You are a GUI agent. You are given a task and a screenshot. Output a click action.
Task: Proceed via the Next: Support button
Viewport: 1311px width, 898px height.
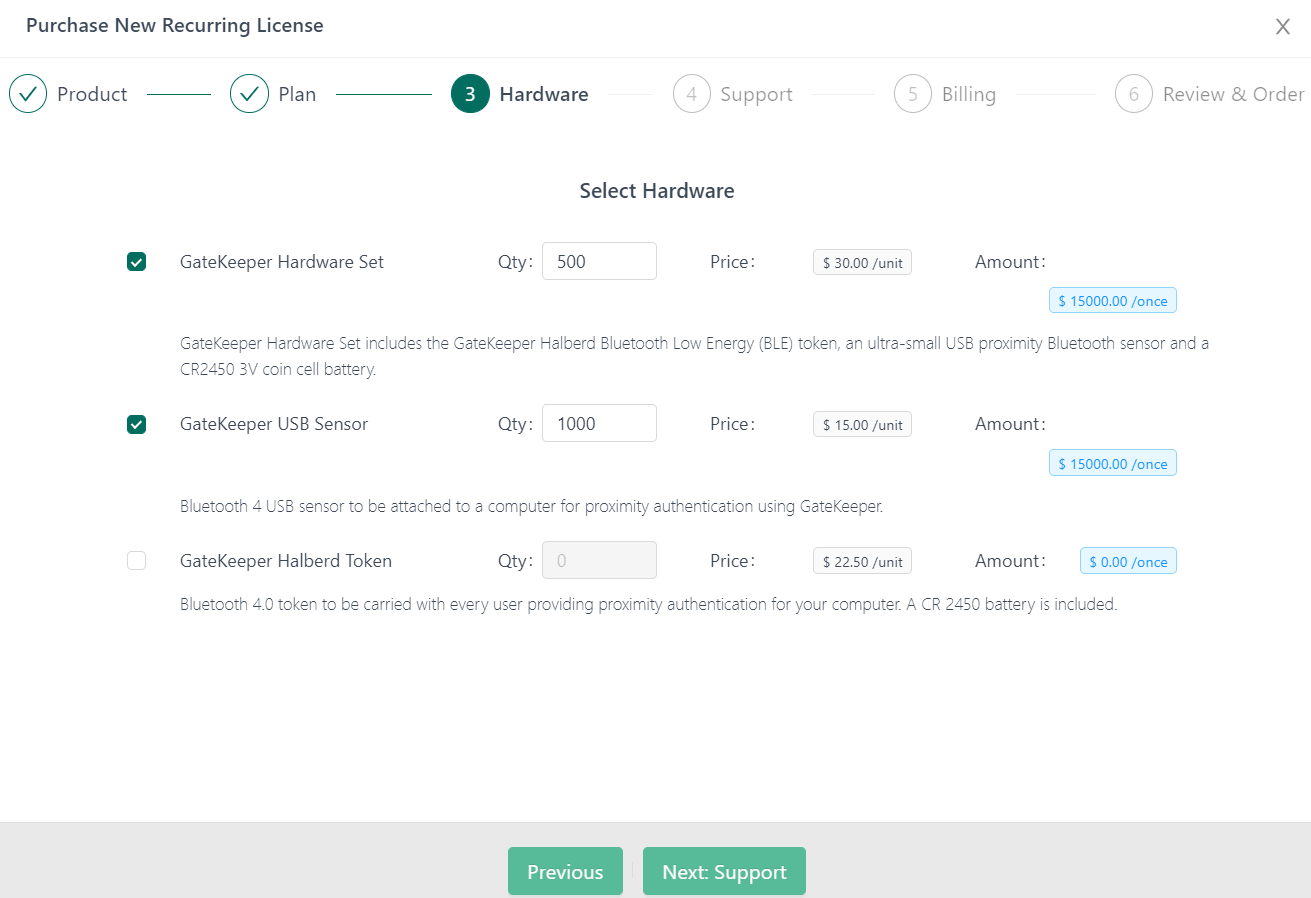[x=724, y=871]
